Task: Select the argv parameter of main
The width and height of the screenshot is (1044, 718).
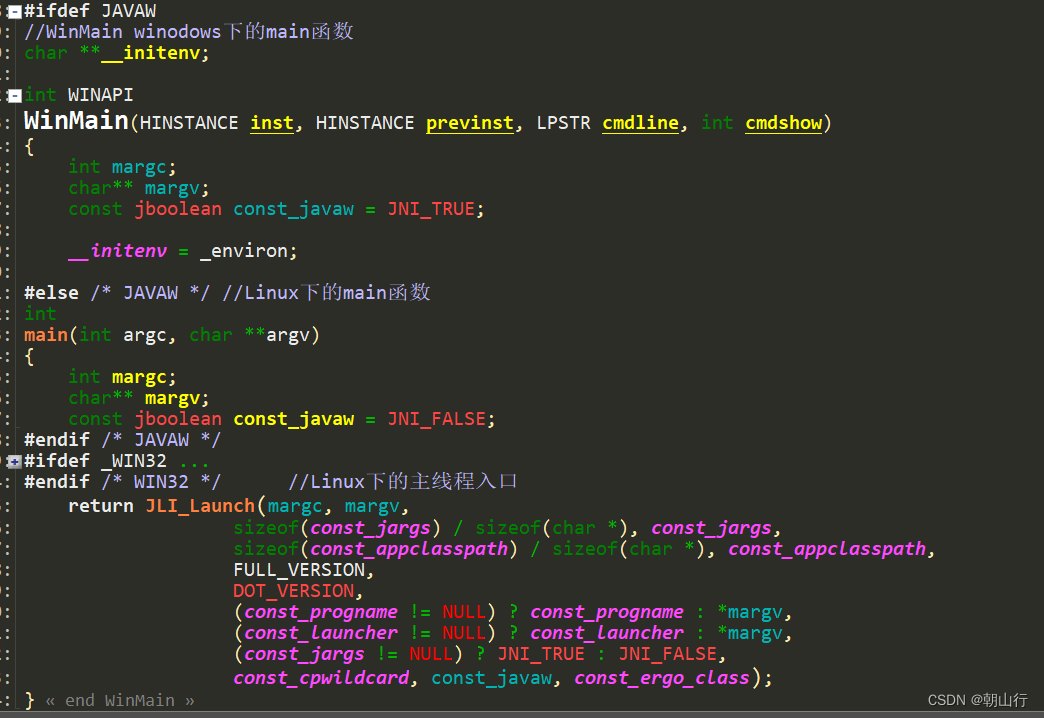Action: 288,335
